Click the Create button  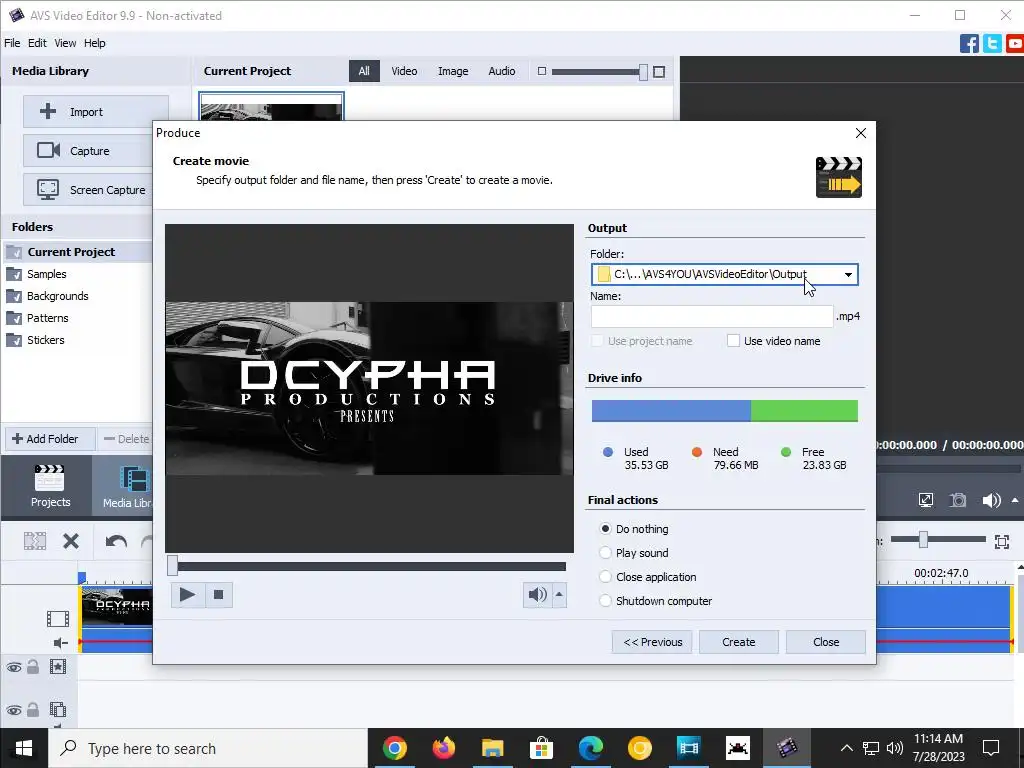pos(739,642)
